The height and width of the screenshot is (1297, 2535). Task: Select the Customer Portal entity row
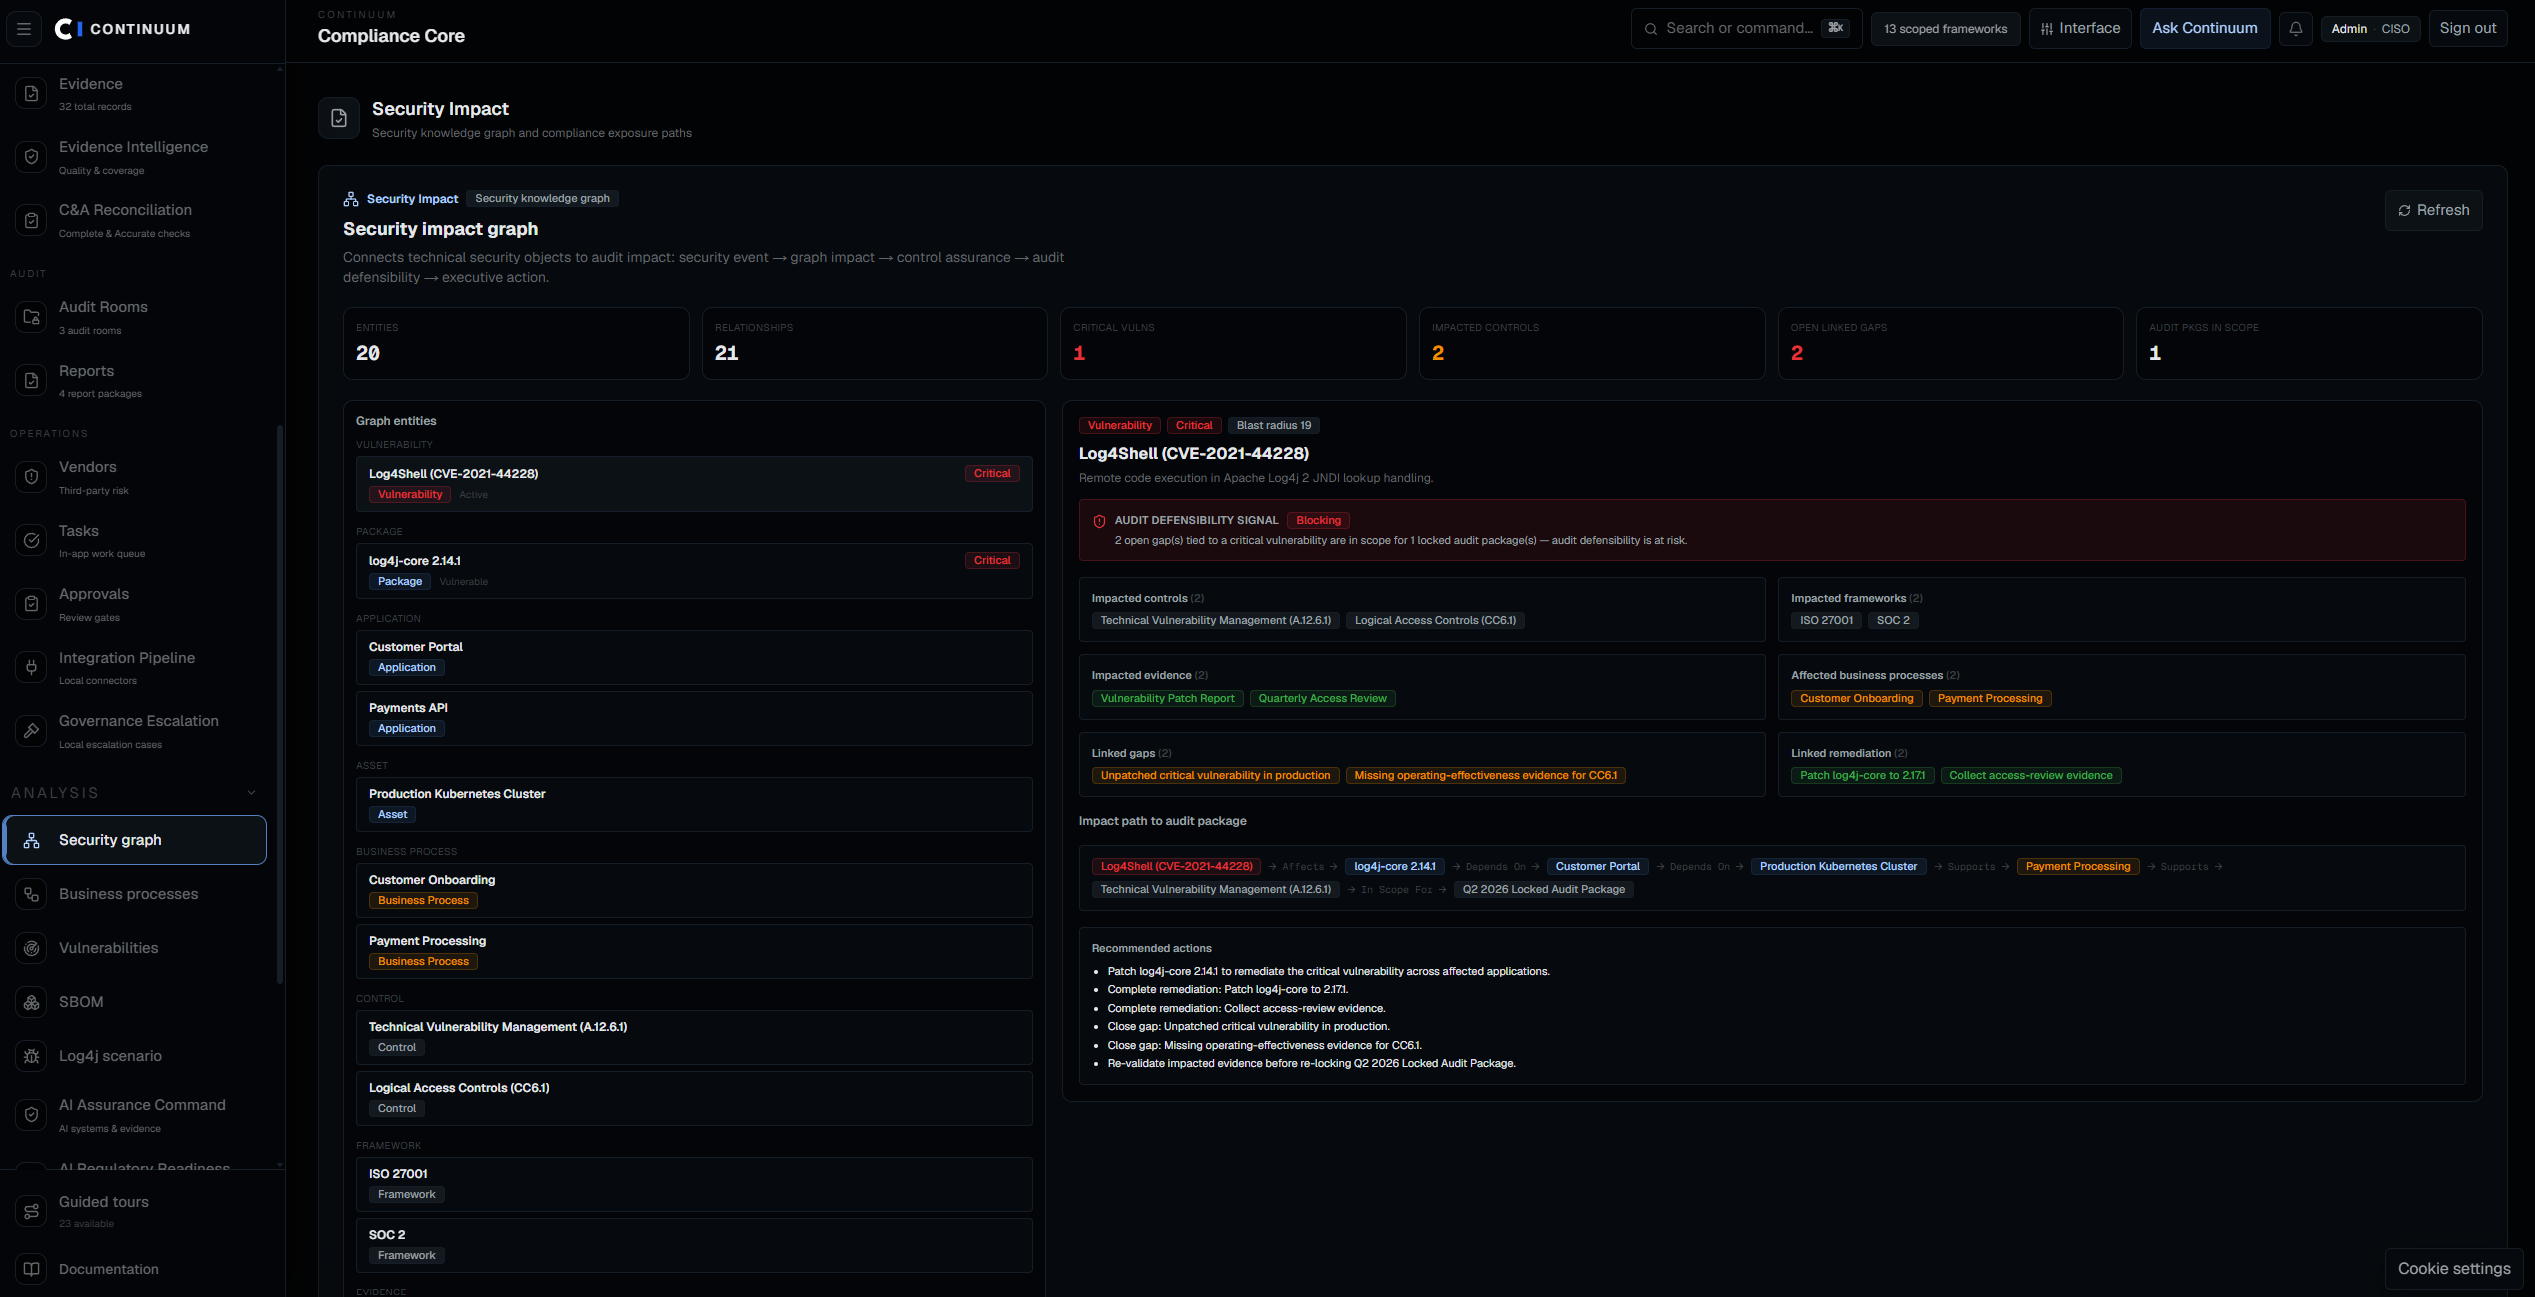(694, 657)
